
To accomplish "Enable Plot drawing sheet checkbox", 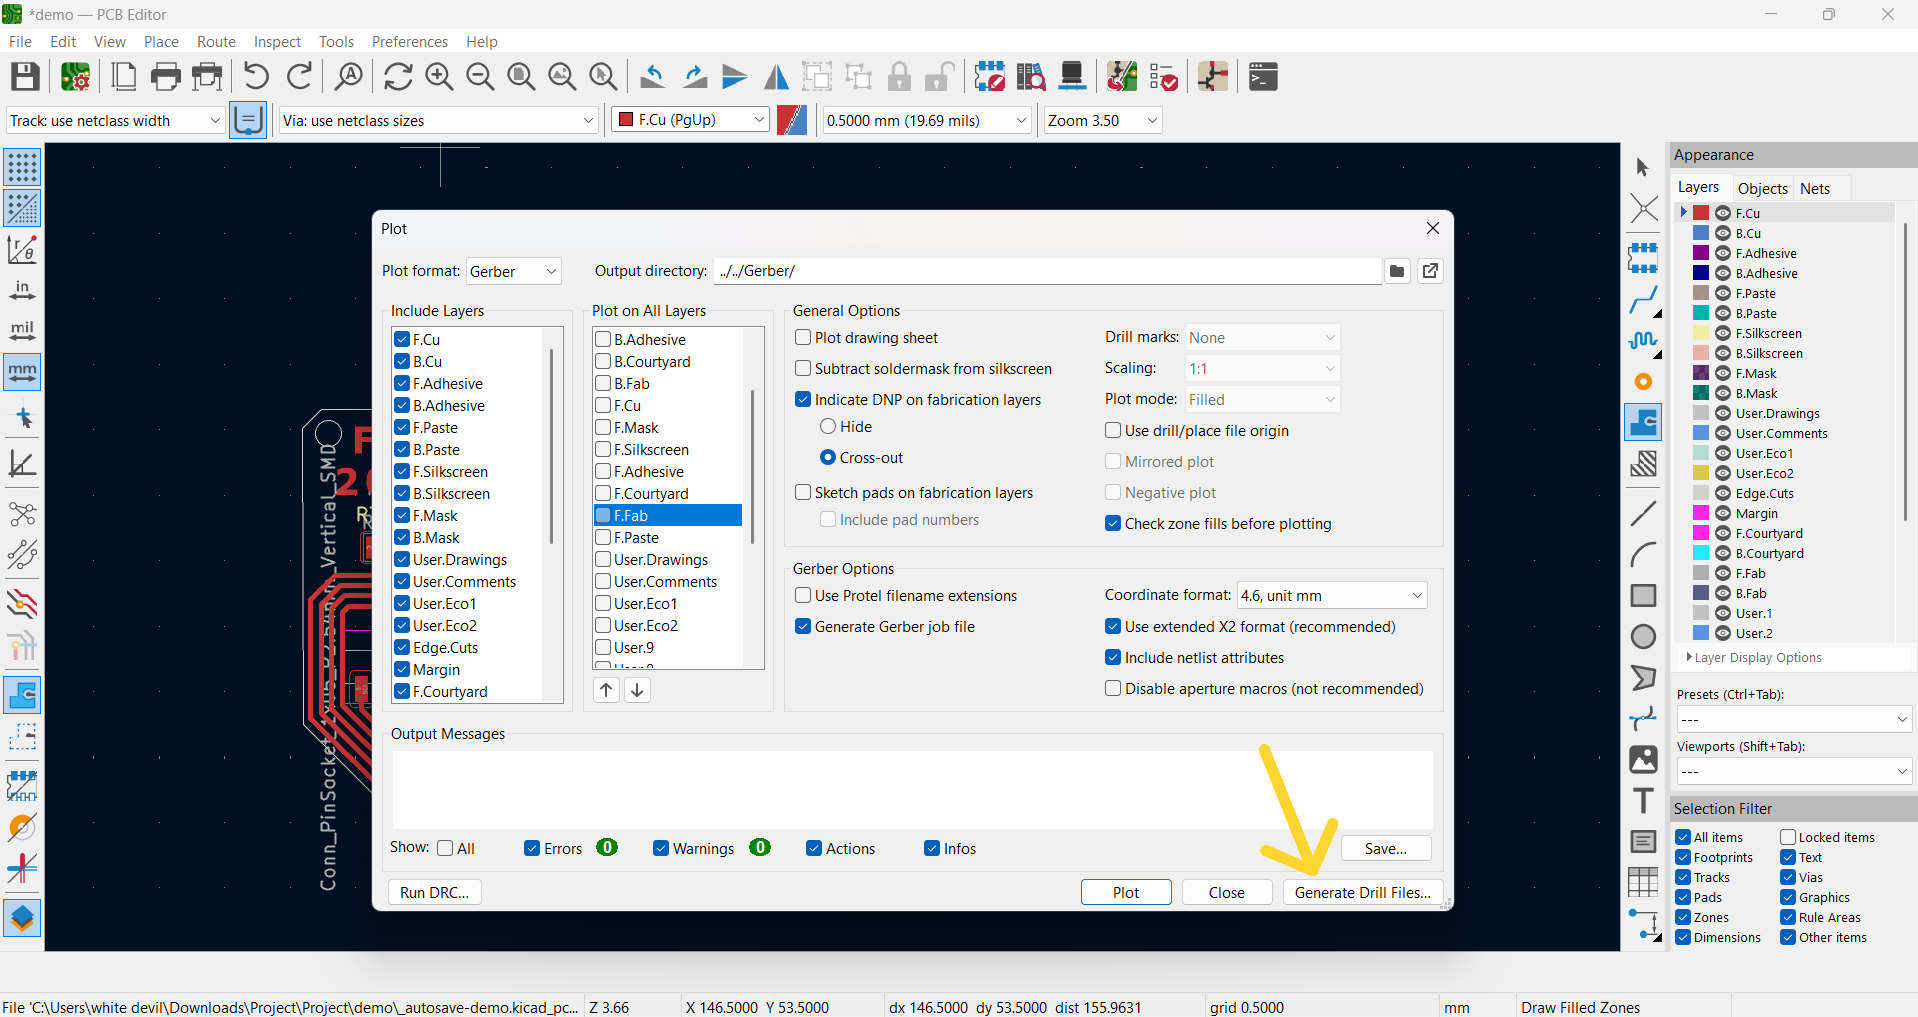I will click(803, 337).
